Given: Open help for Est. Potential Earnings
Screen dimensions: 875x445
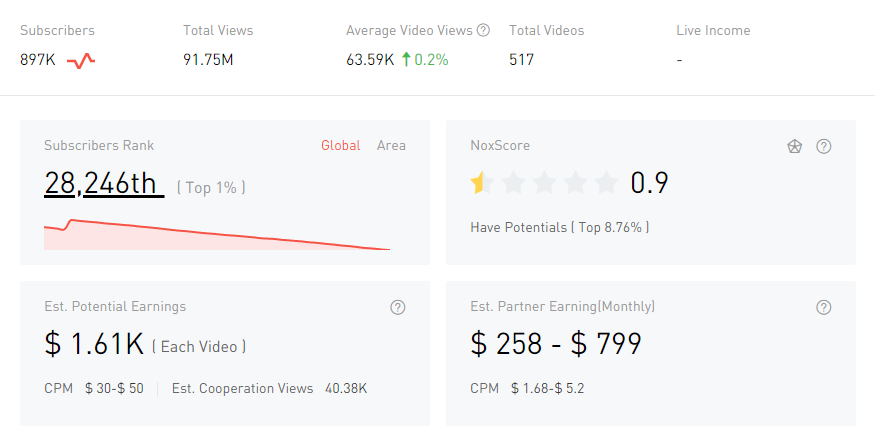Looking at the screenshot, I should [x=398, y=307].
